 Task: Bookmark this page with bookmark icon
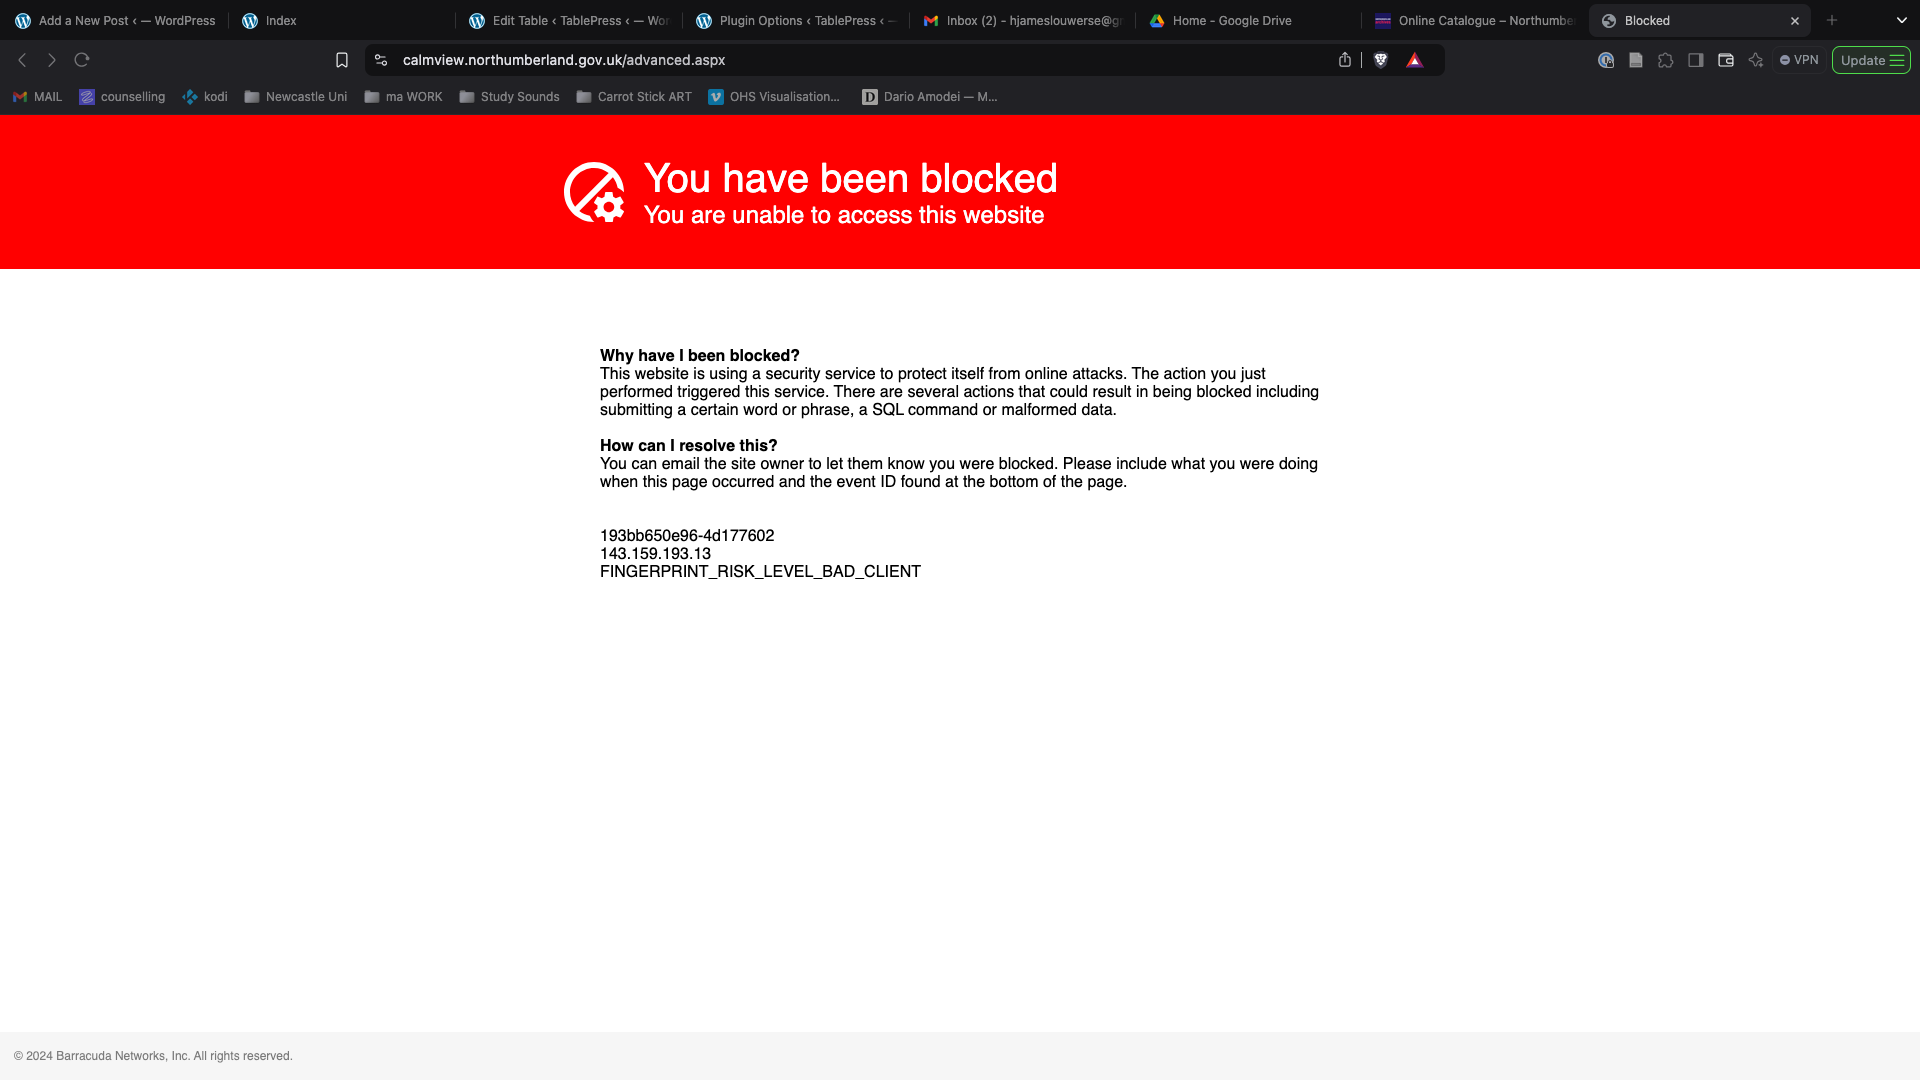click(x=342, y=60)
